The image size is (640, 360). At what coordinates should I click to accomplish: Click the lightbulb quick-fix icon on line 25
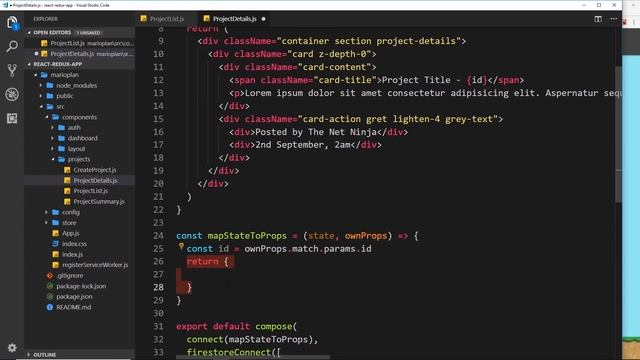(x=181, y=247)
